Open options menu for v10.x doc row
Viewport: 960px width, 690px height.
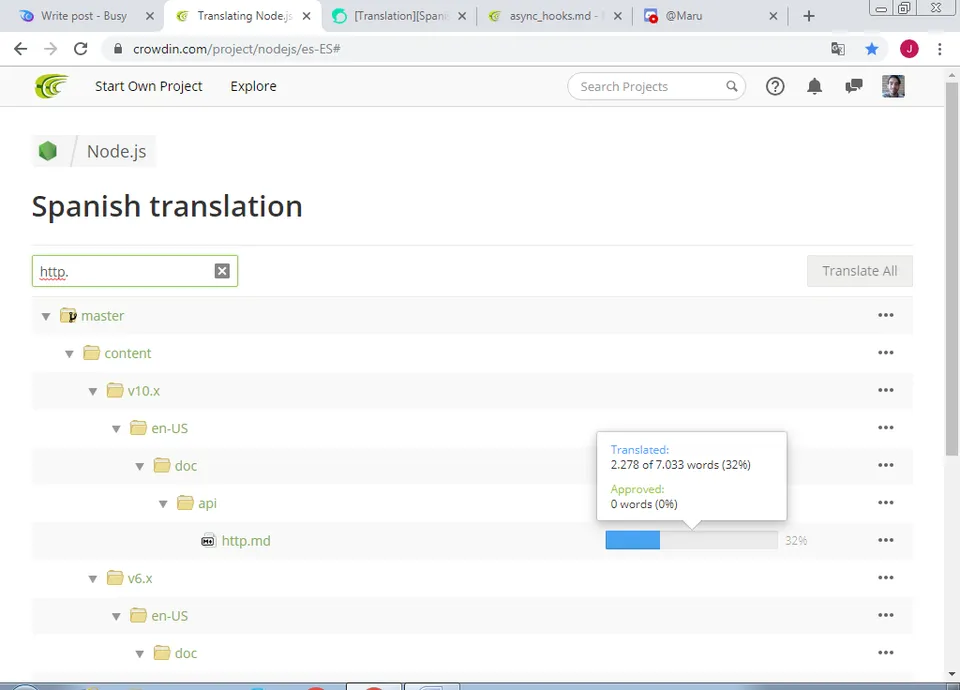point(886,465)
